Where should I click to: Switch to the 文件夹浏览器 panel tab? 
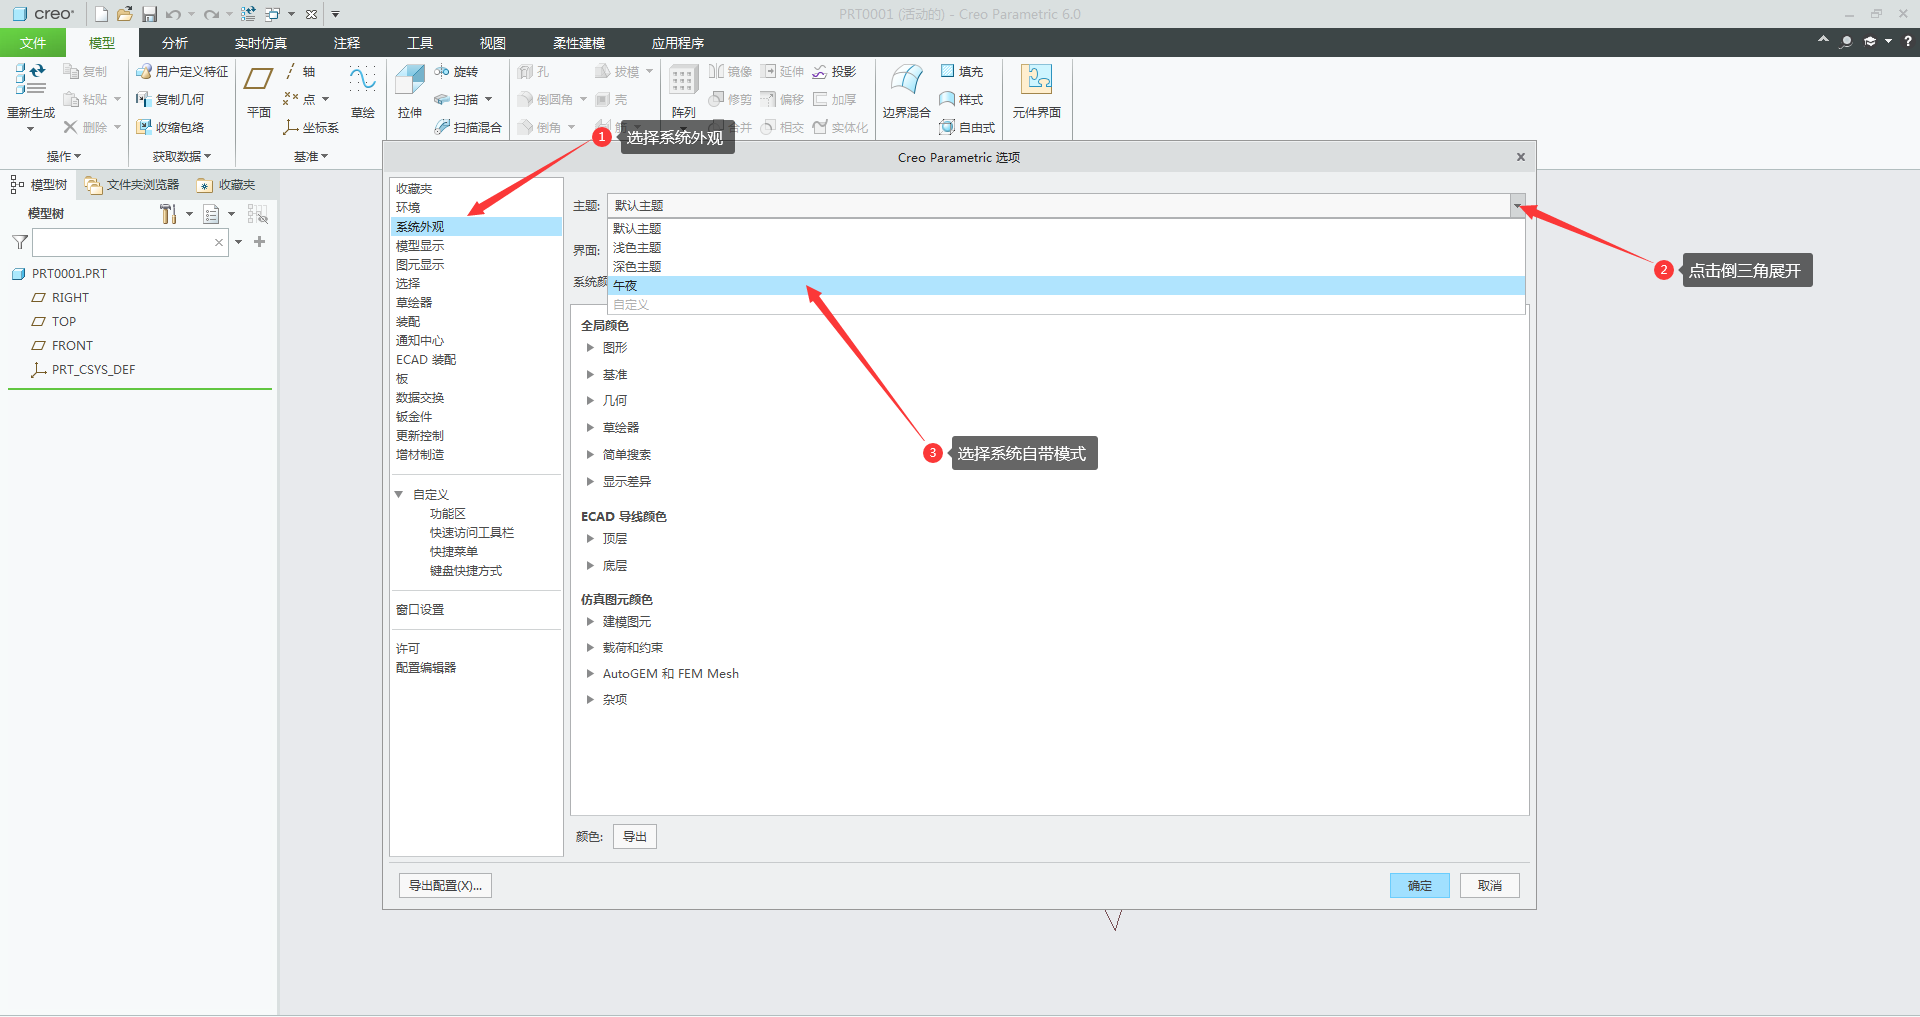coord(132,185)
